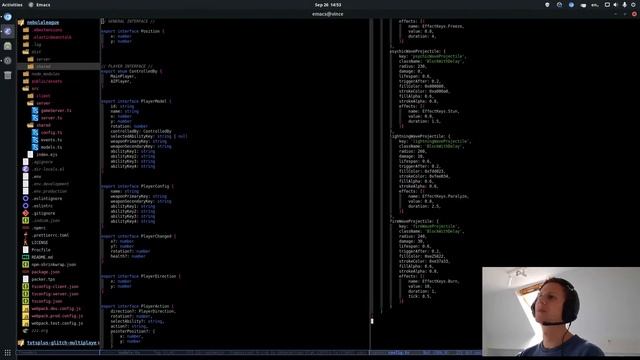This screenshot has height=360, width=640.
Task: Expand the .elasticbeanstalk folder
Action: 25,37
